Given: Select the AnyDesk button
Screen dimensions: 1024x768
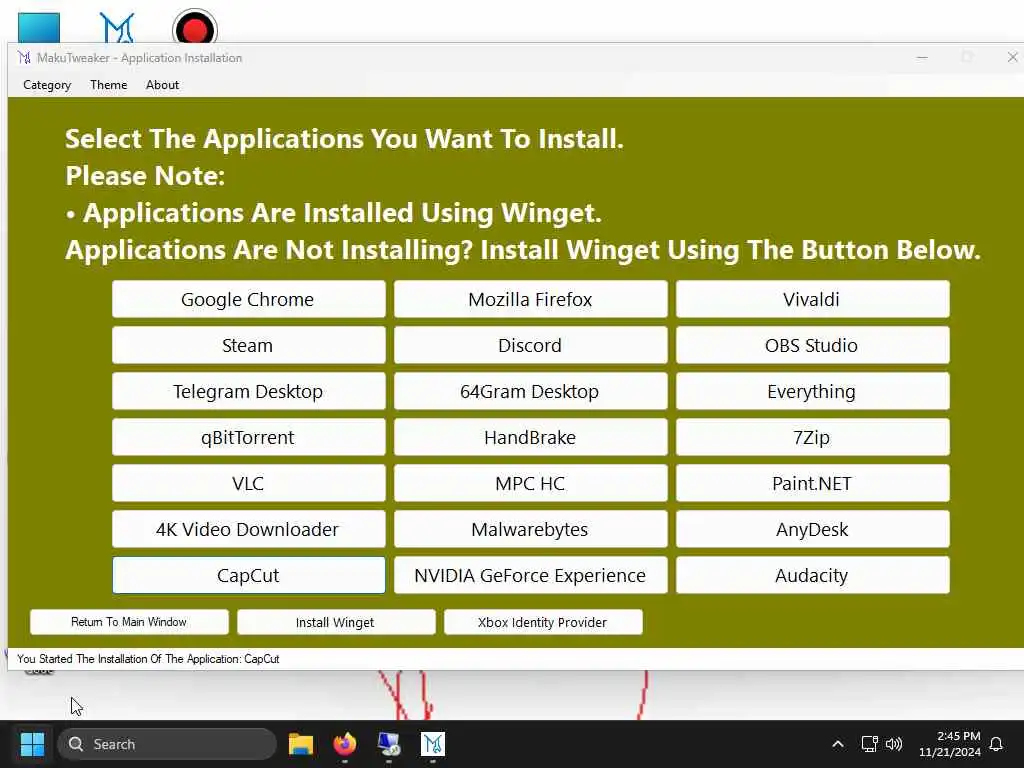Looking at the screenshot, I should click(x=812, y=529).
